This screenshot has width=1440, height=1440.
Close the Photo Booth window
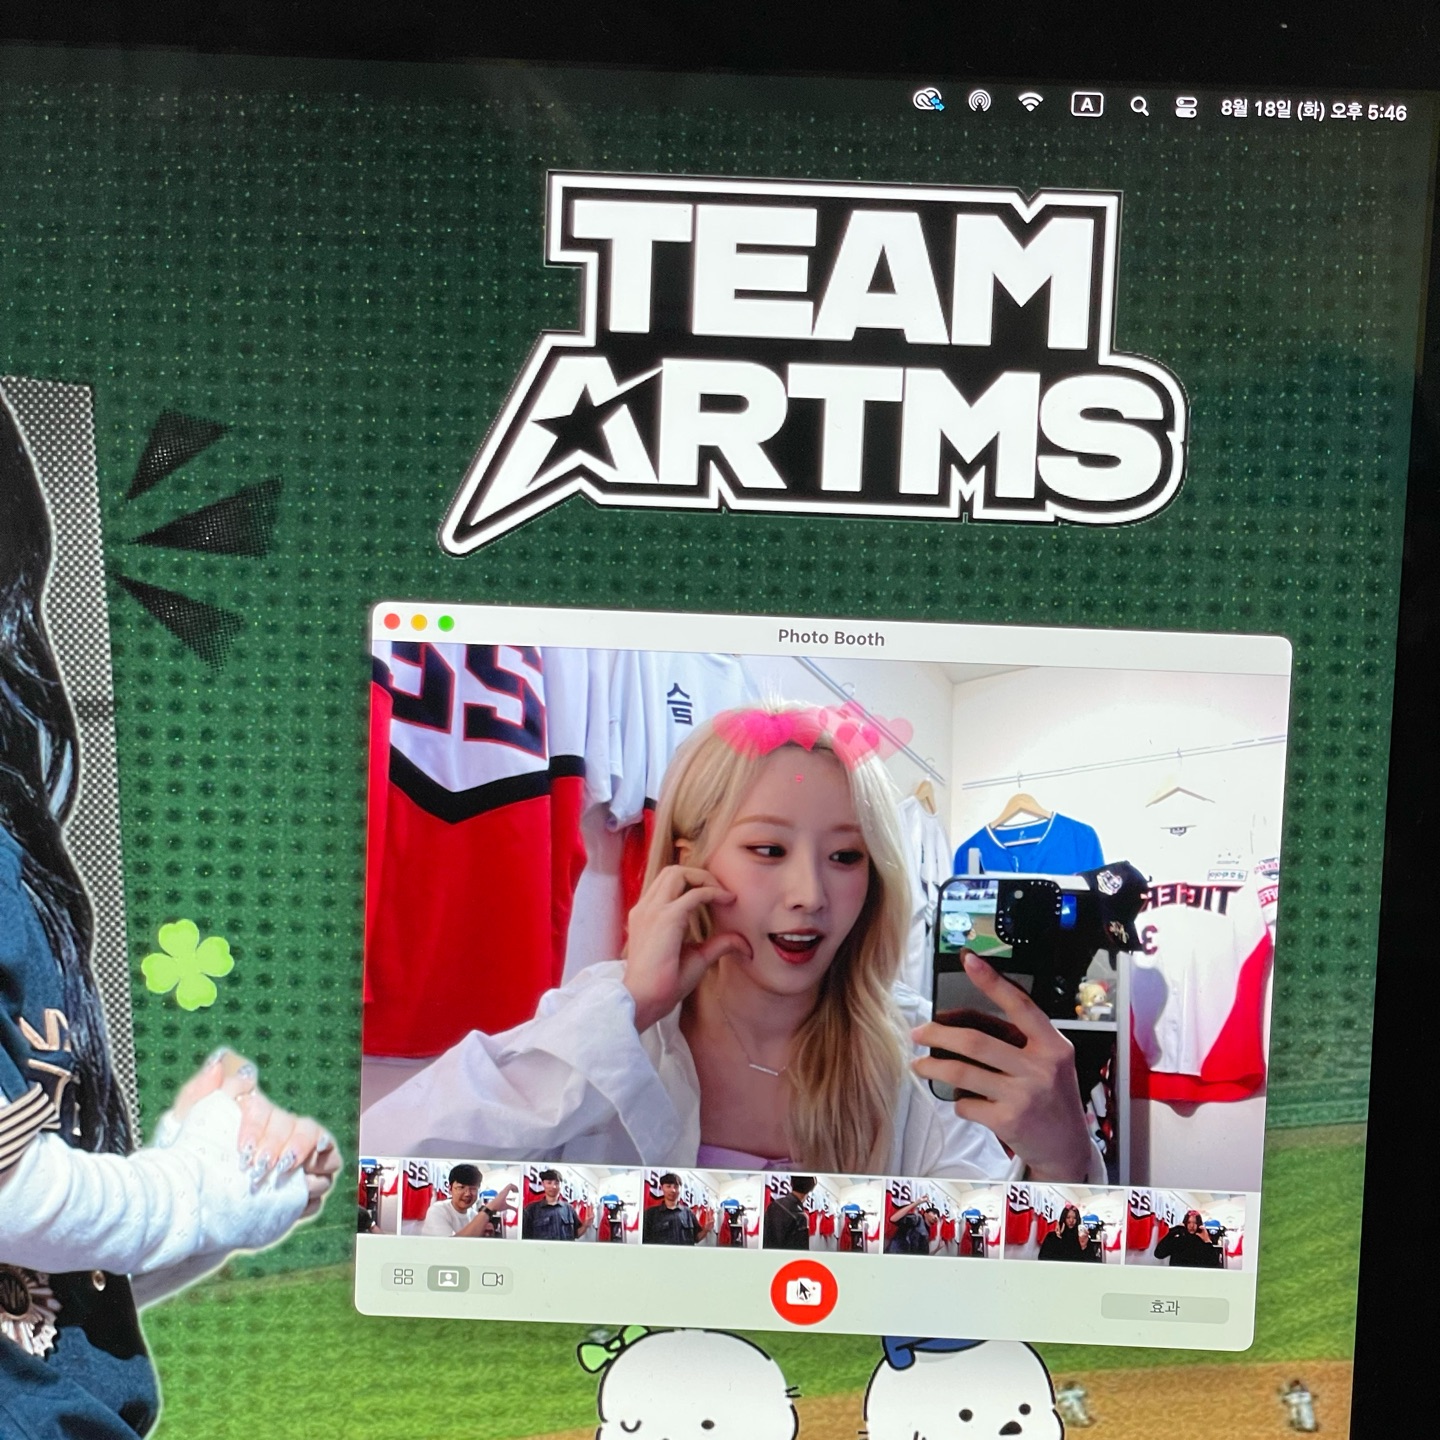coord(392,621)
